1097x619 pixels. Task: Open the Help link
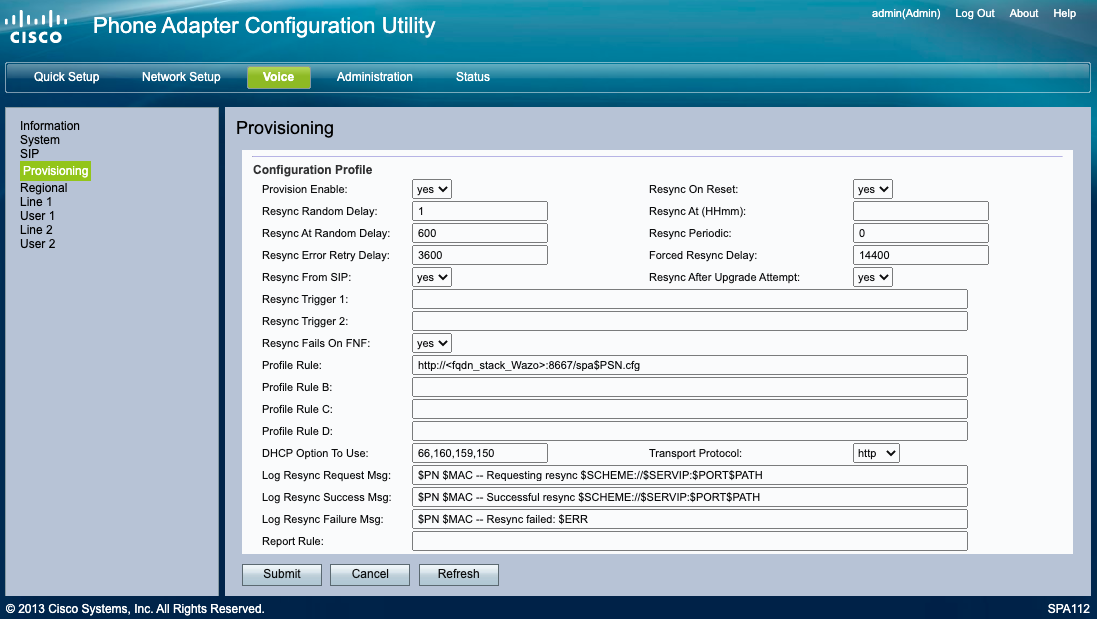(1064, 13)
